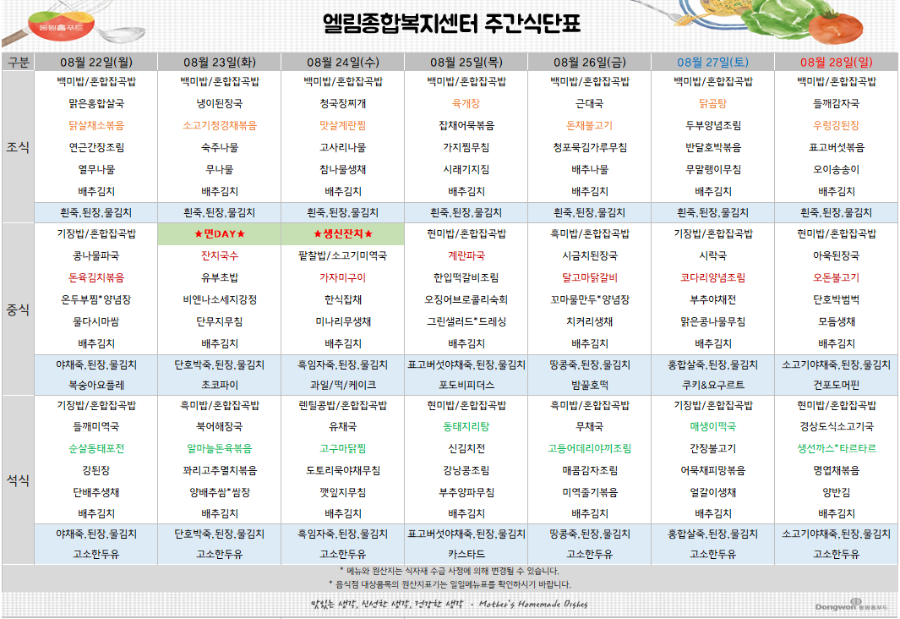Click the green 동태지리탕 cell
The image size is (900, 619).
pos(466,427)
